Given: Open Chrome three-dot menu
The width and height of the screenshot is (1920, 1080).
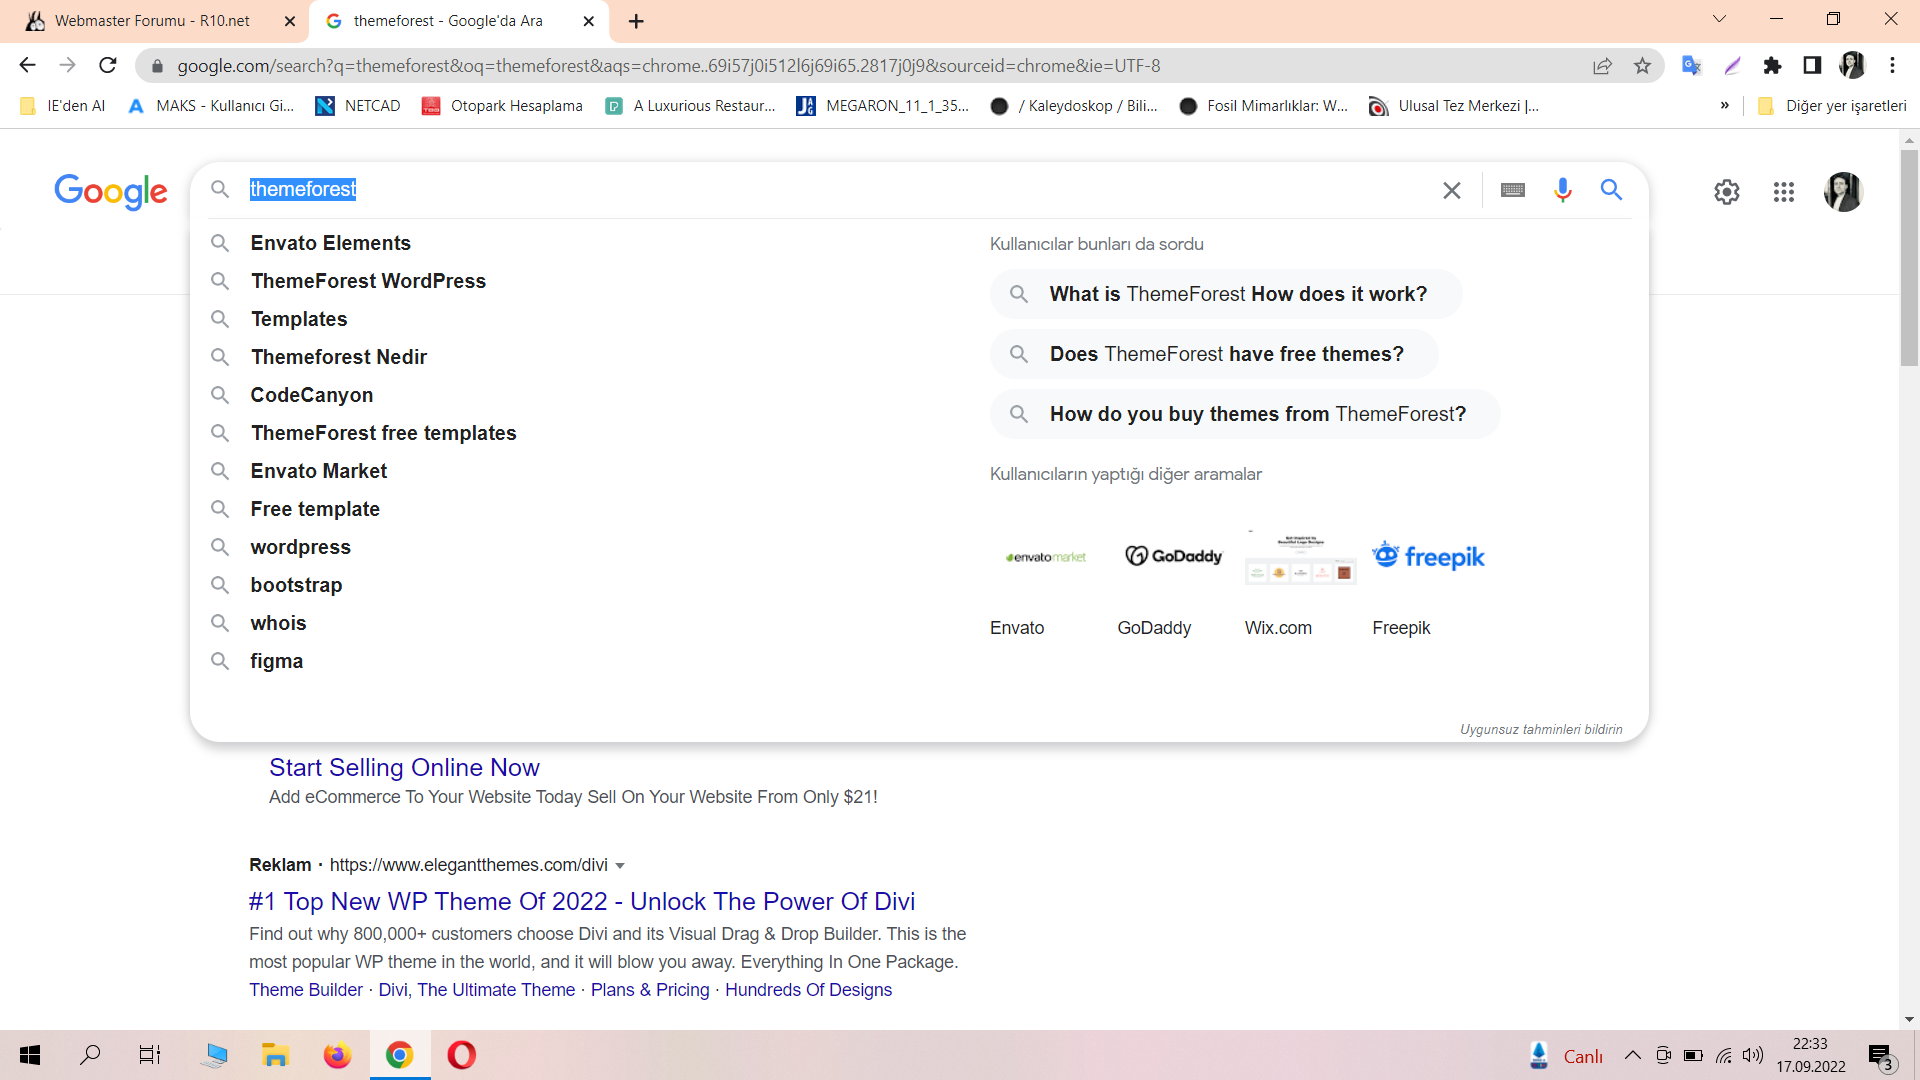Looking at the screenshot, I should coord(1892,66).
